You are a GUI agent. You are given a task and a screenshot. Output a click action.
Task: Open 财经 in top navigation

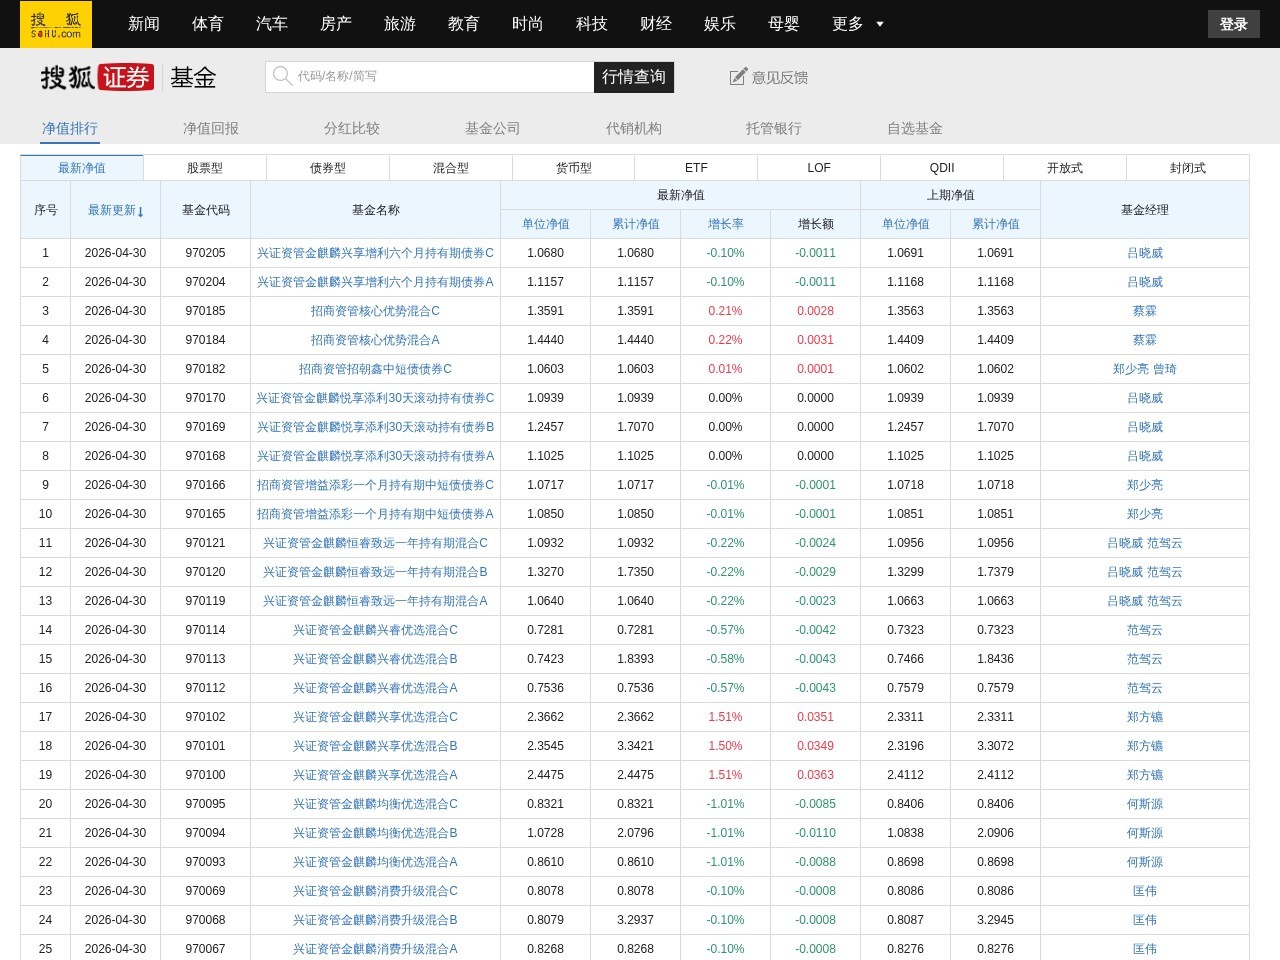click(x=656, y=24)
